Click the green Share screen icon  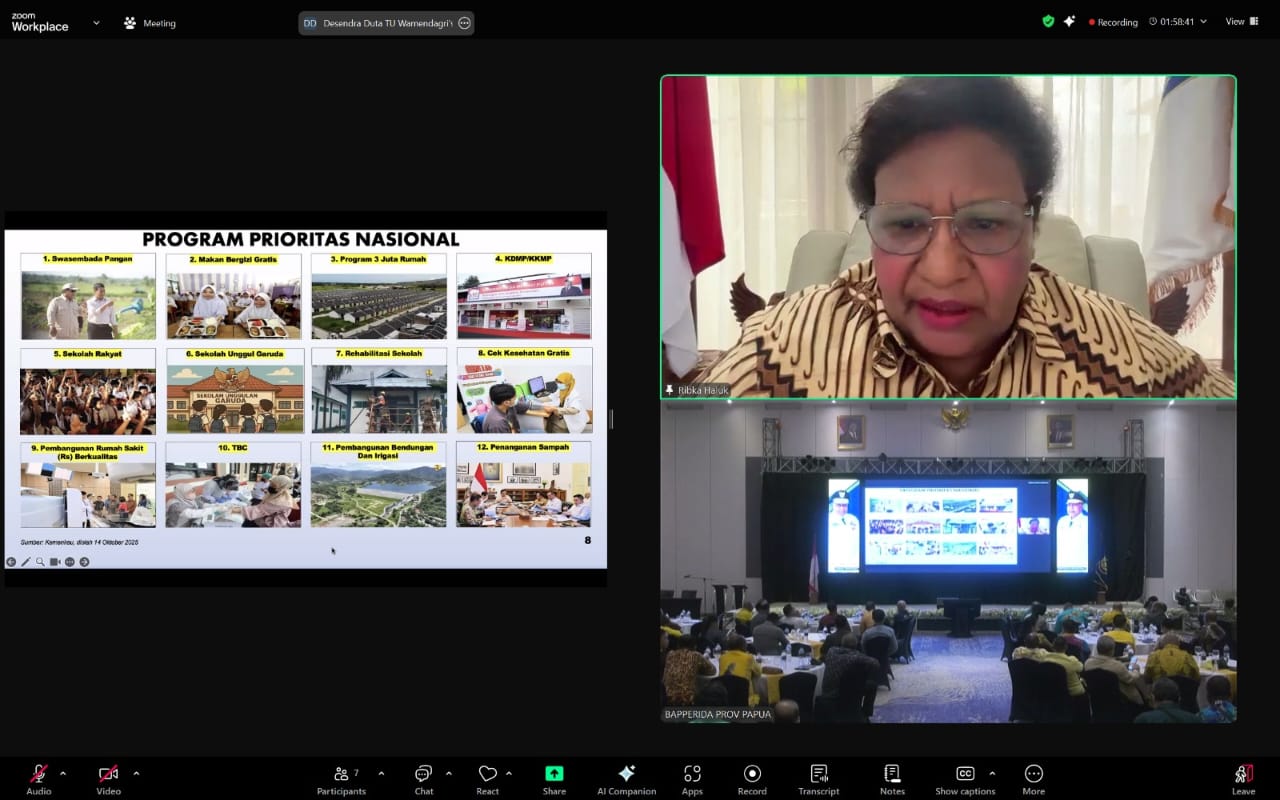554,775
